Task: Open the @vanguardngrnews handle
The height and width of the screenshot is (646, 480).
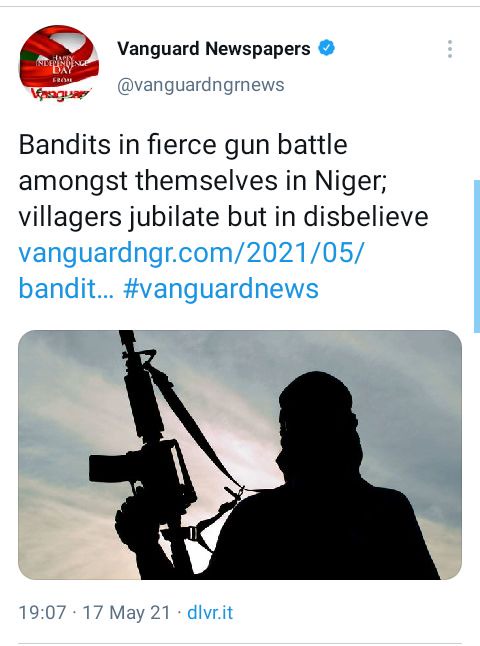Action: (x=201, y=85)
